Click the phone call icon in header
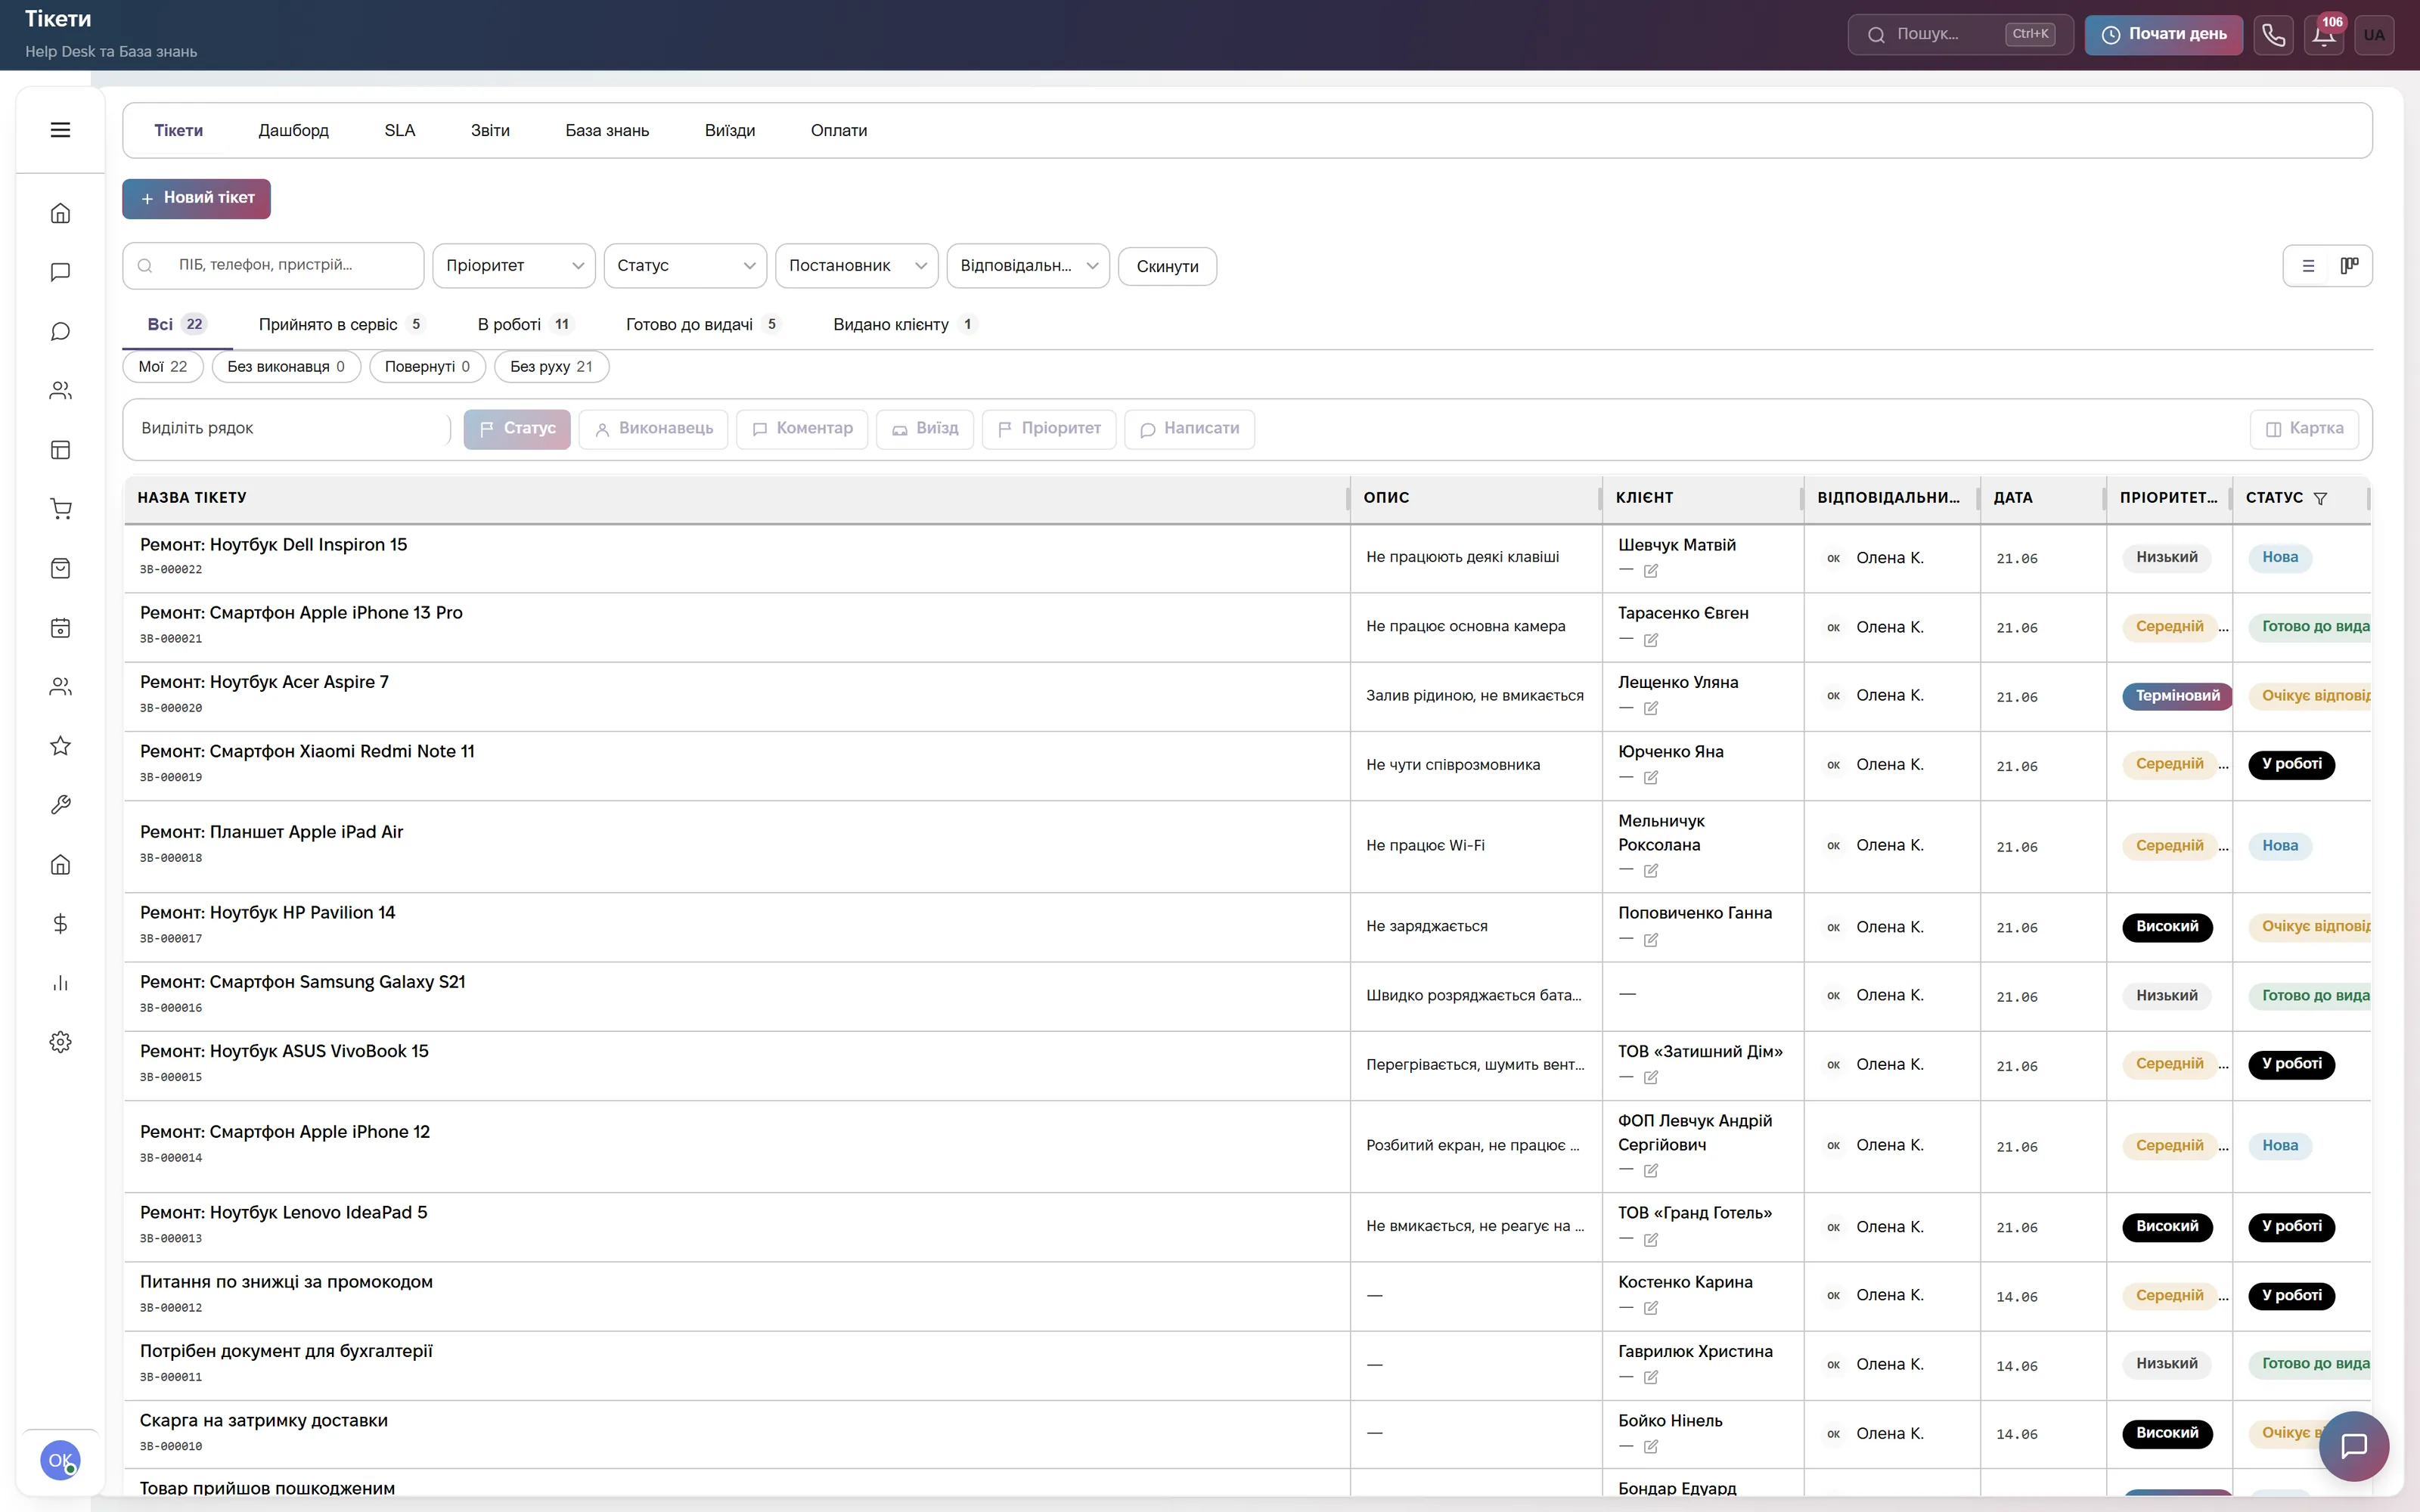 click(x=2273, y=35)
